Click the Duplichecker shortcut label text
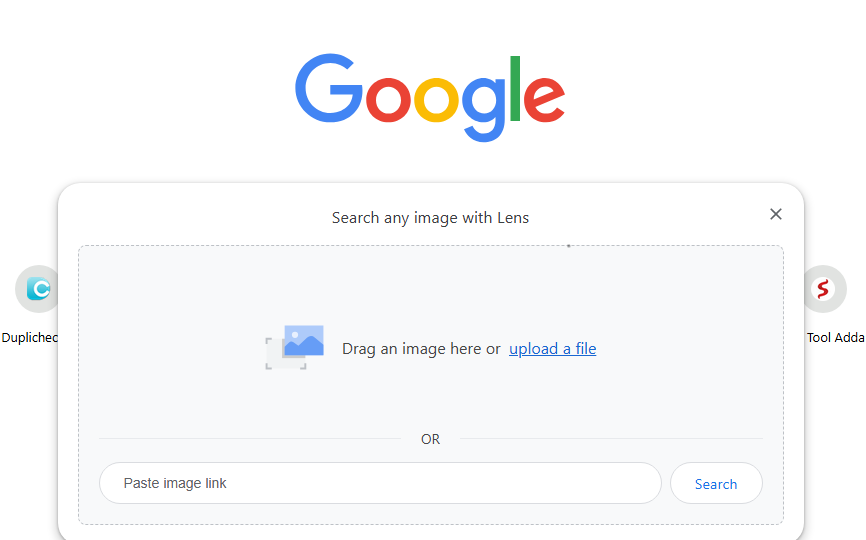 (x=29, y=338)
